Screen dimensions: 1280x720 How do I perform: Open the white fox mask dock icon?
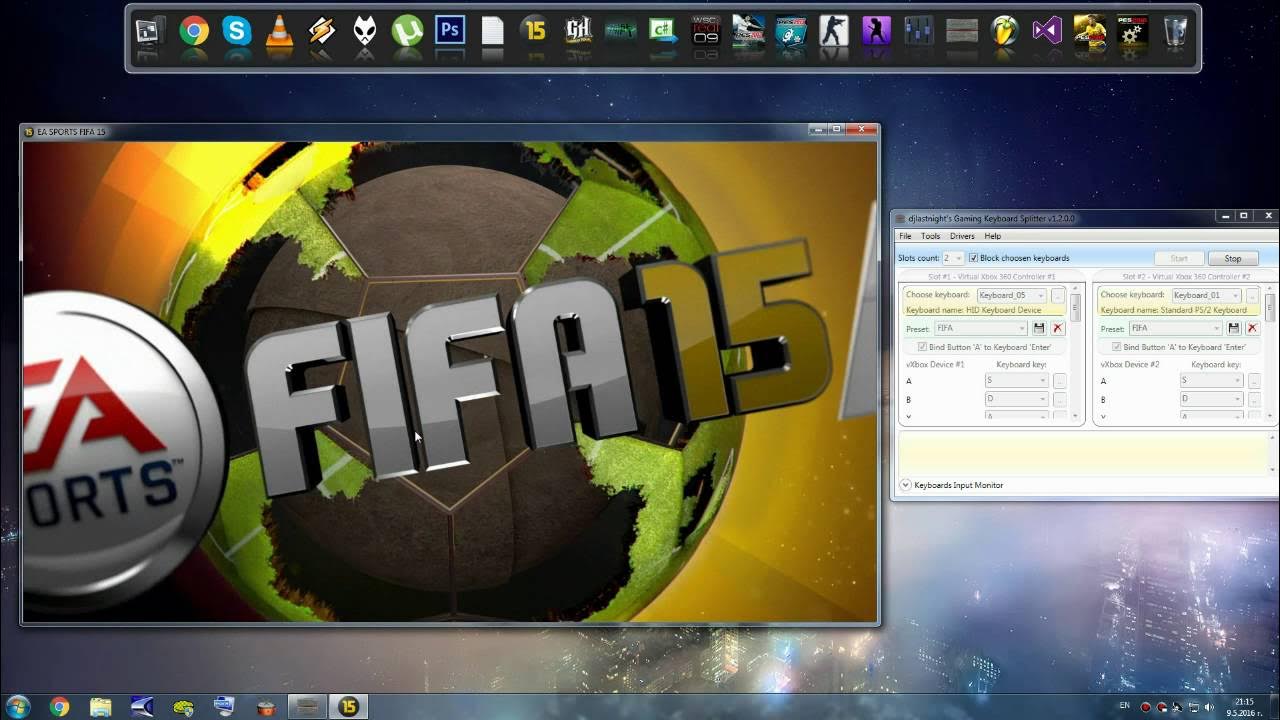(x=365, y=32)
